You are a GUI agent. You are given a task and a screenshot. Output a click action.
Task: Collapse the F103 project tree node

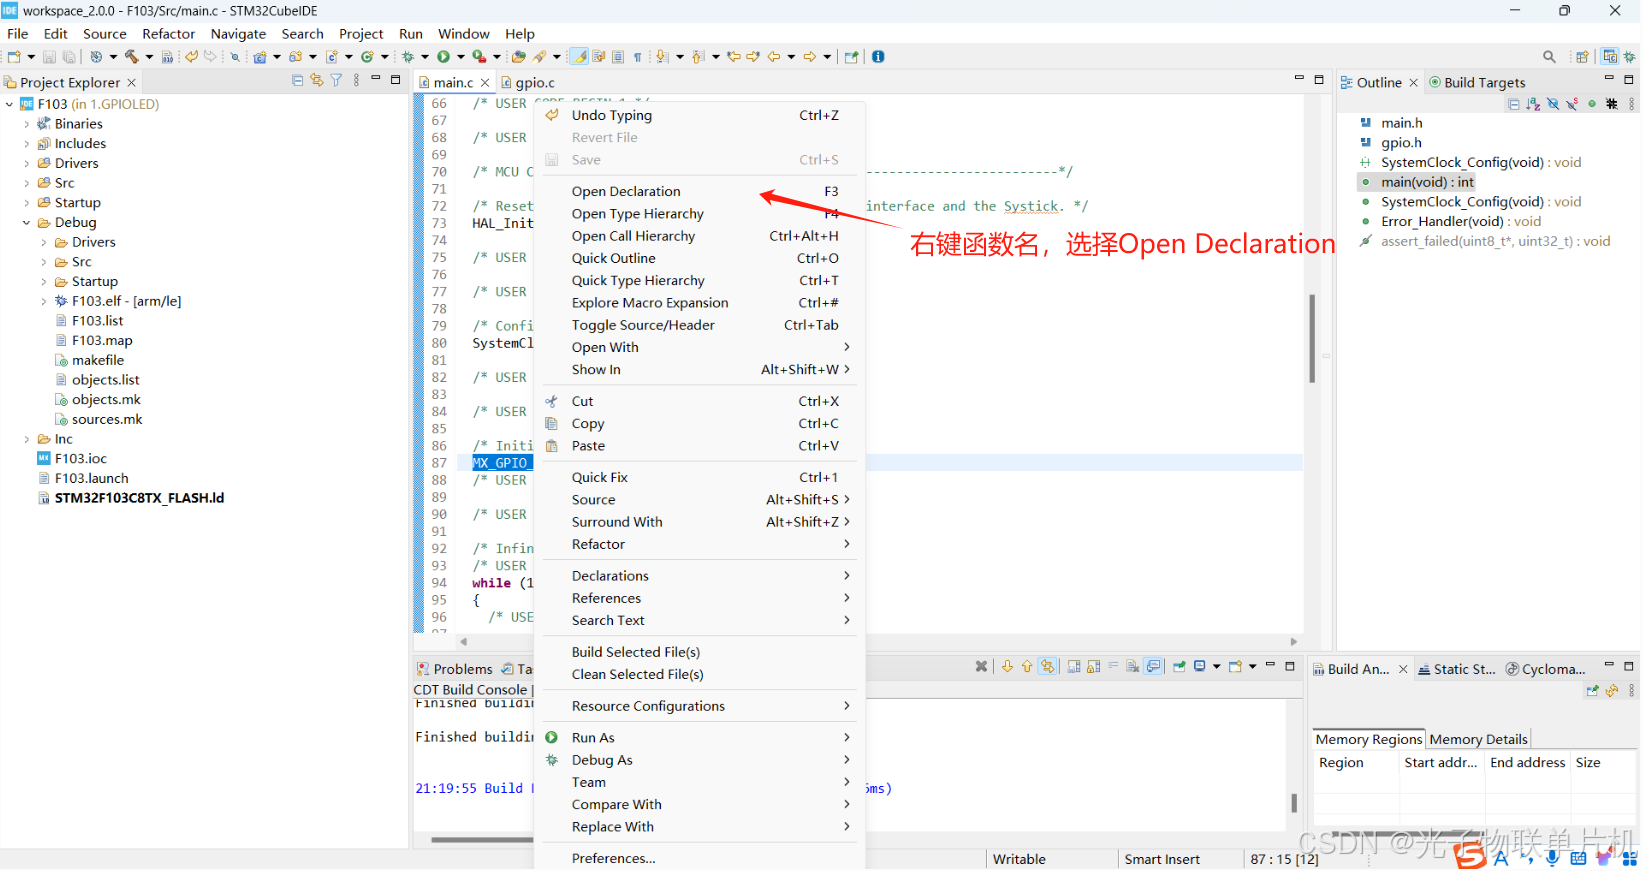[10, 104]
